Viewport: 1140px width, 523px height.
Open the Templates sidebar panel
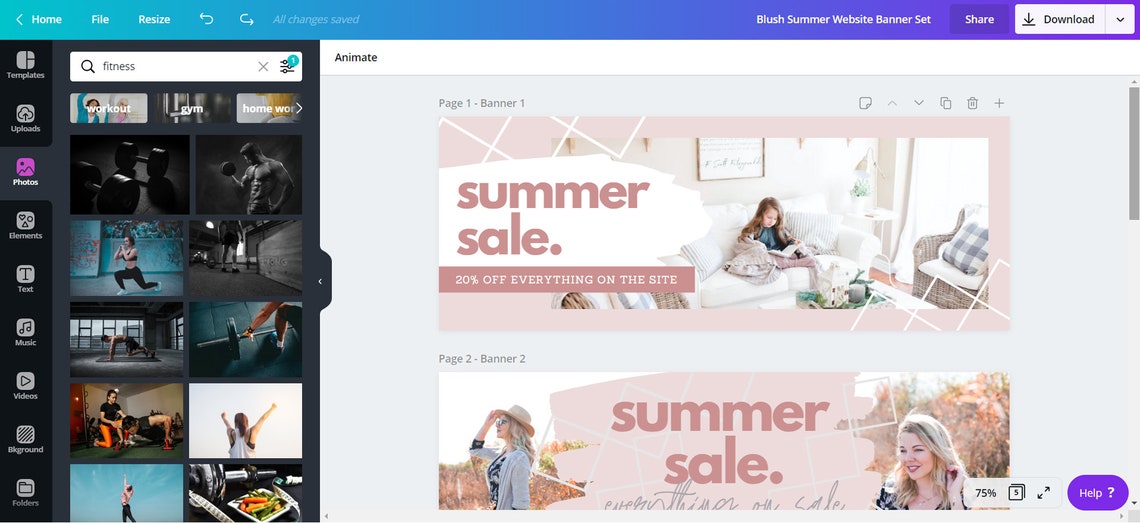coord(25,65)
